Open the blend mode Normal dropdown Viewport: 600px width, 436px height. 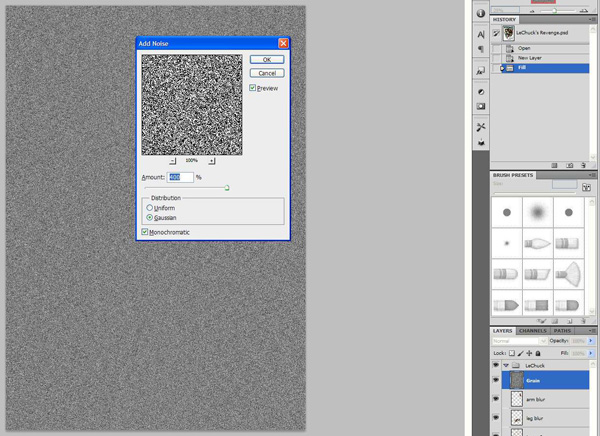520,341
